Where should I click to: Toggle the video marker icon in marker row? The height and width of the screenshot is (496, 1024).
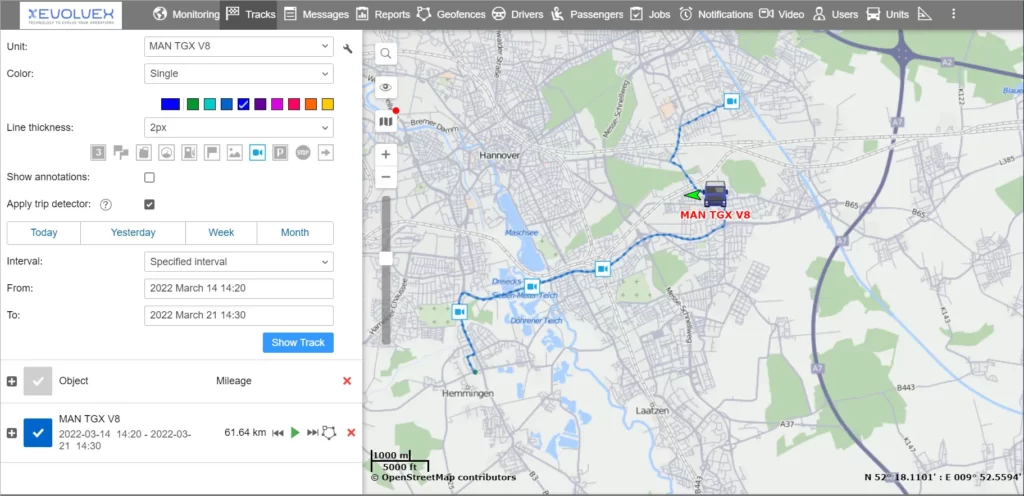click(x=257, y=152)
